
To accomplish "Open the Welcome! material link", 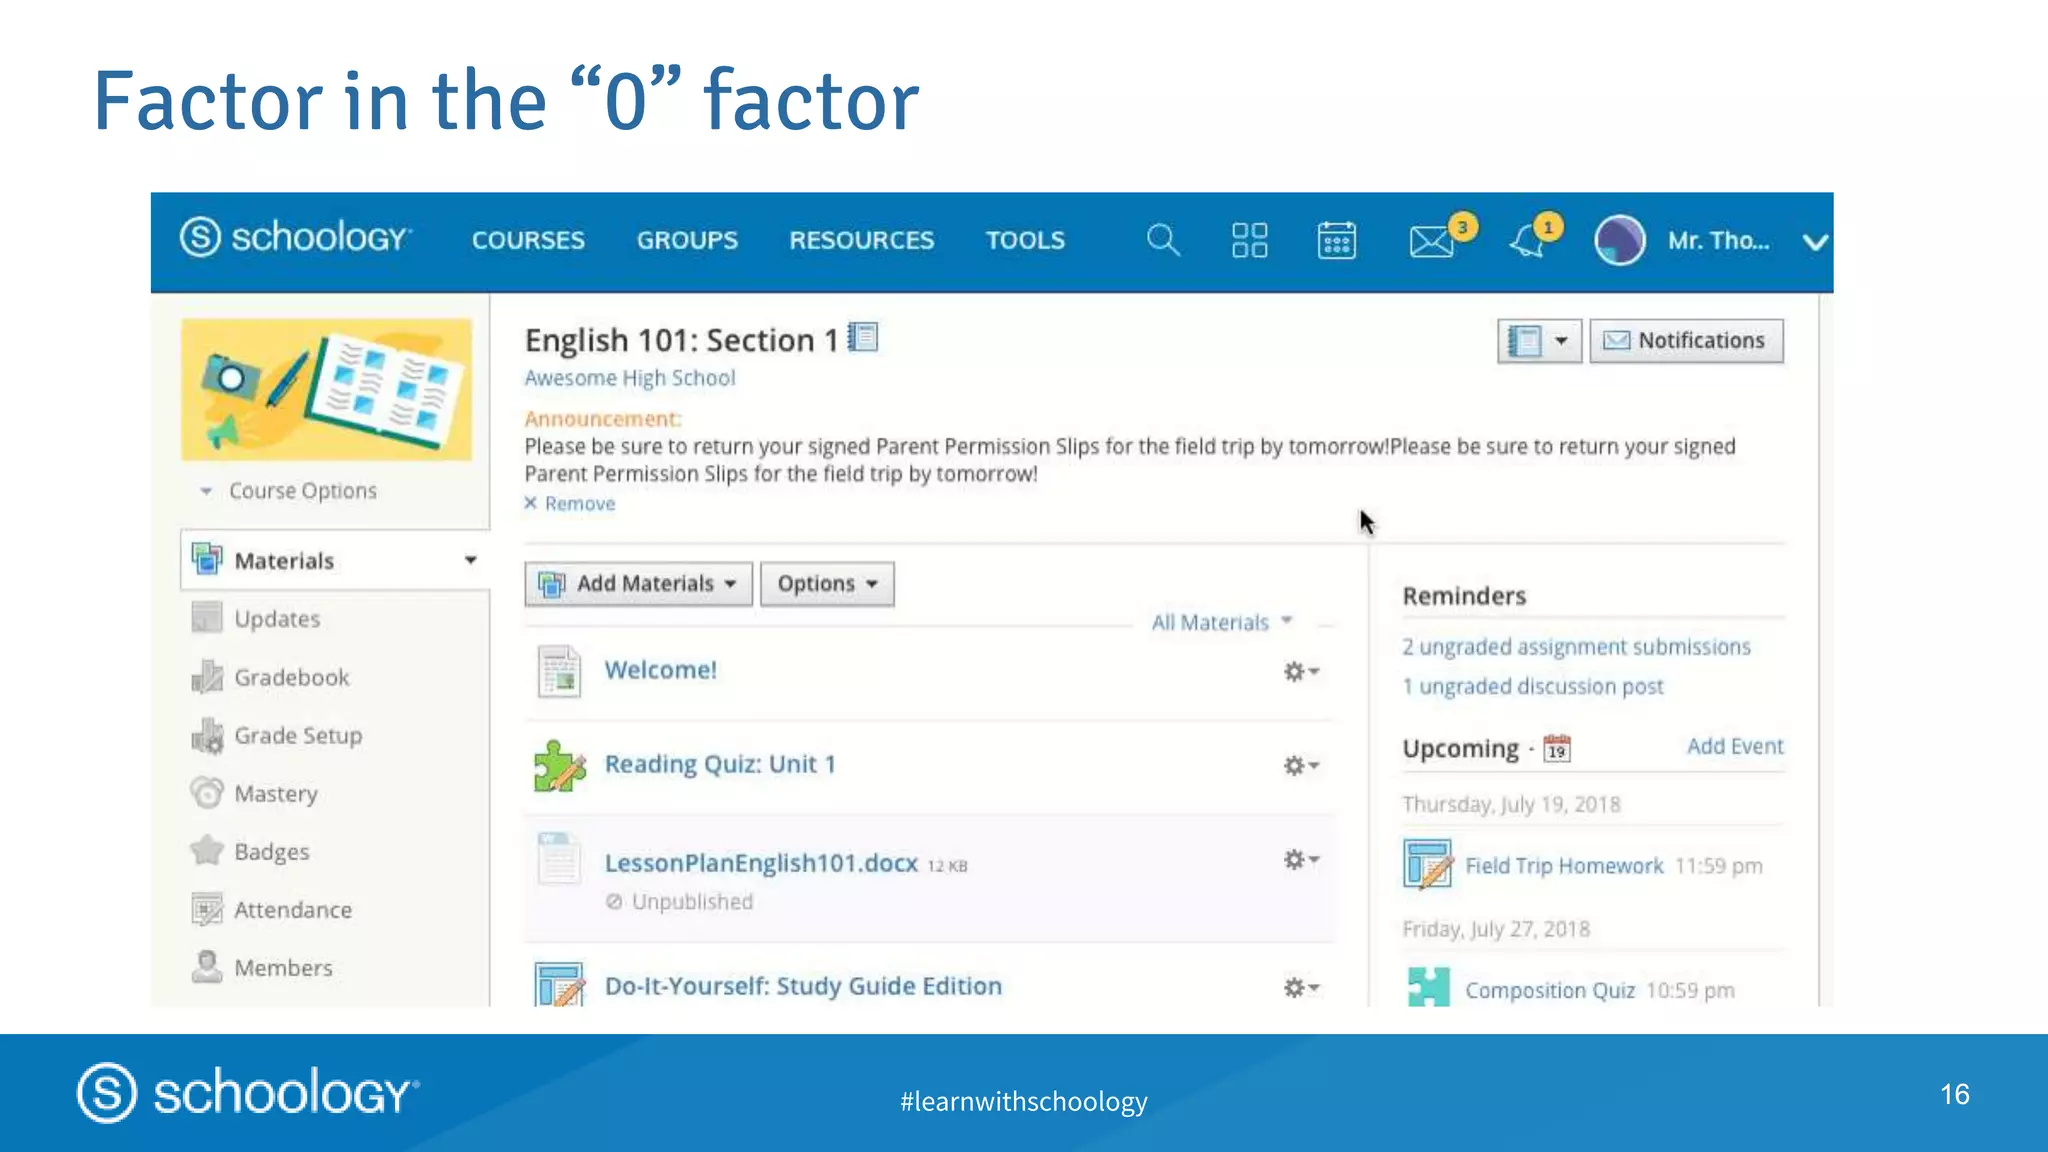I will pos(661,670).
